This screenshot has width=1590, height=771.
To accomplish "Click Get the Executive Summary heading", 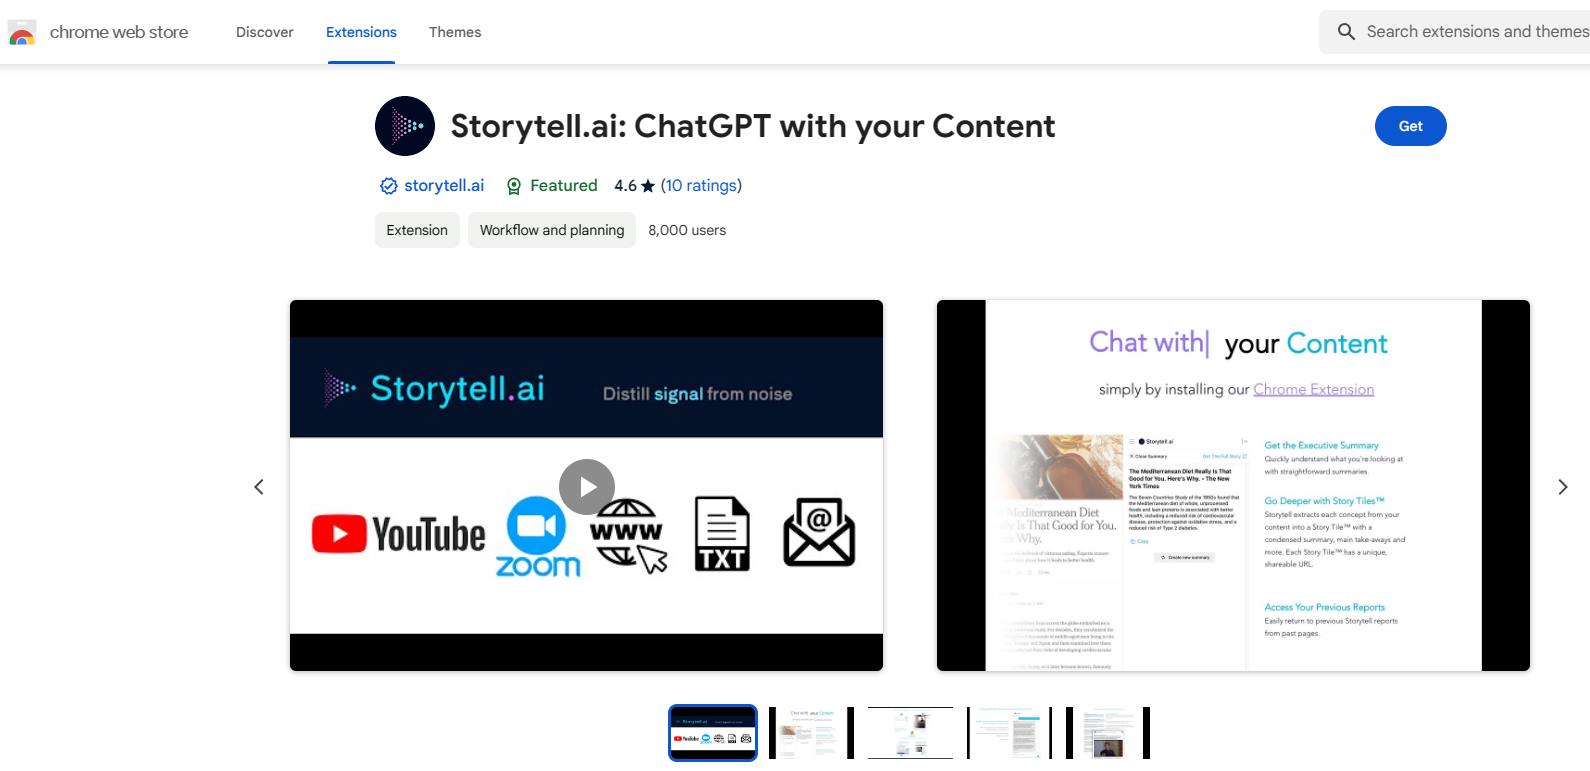I will tap(1321, 445).
